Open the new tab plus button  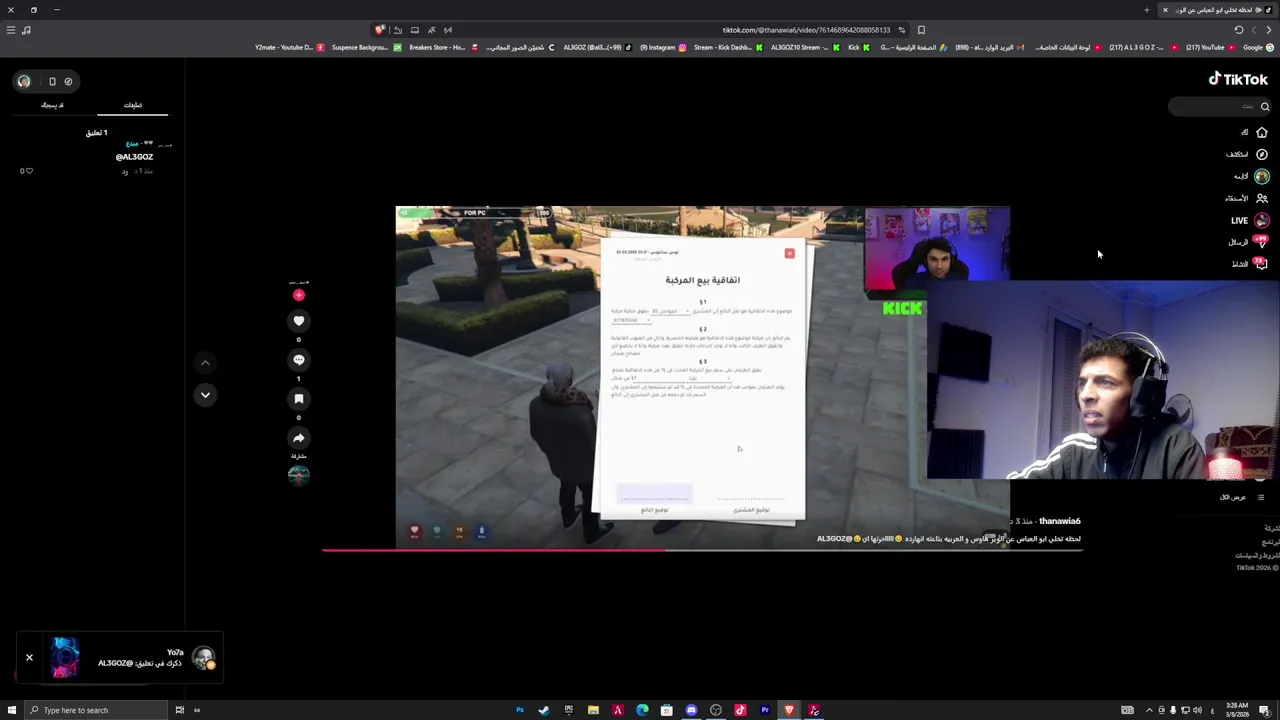click(x=1147, y=10)
